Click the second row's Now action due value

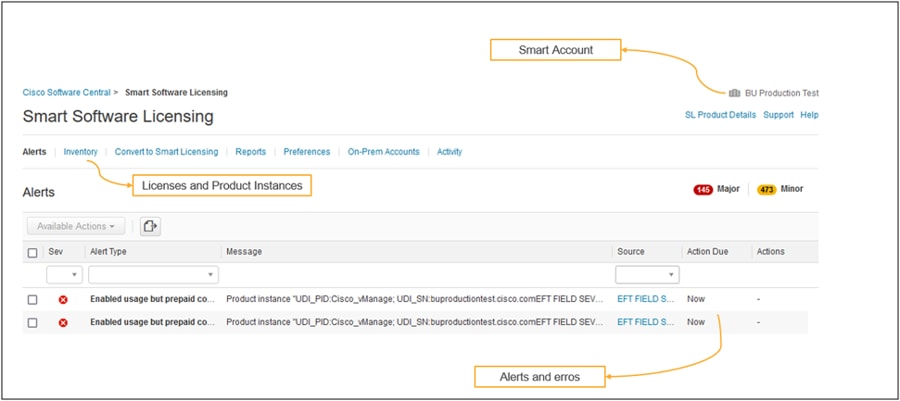pos(696,322)
